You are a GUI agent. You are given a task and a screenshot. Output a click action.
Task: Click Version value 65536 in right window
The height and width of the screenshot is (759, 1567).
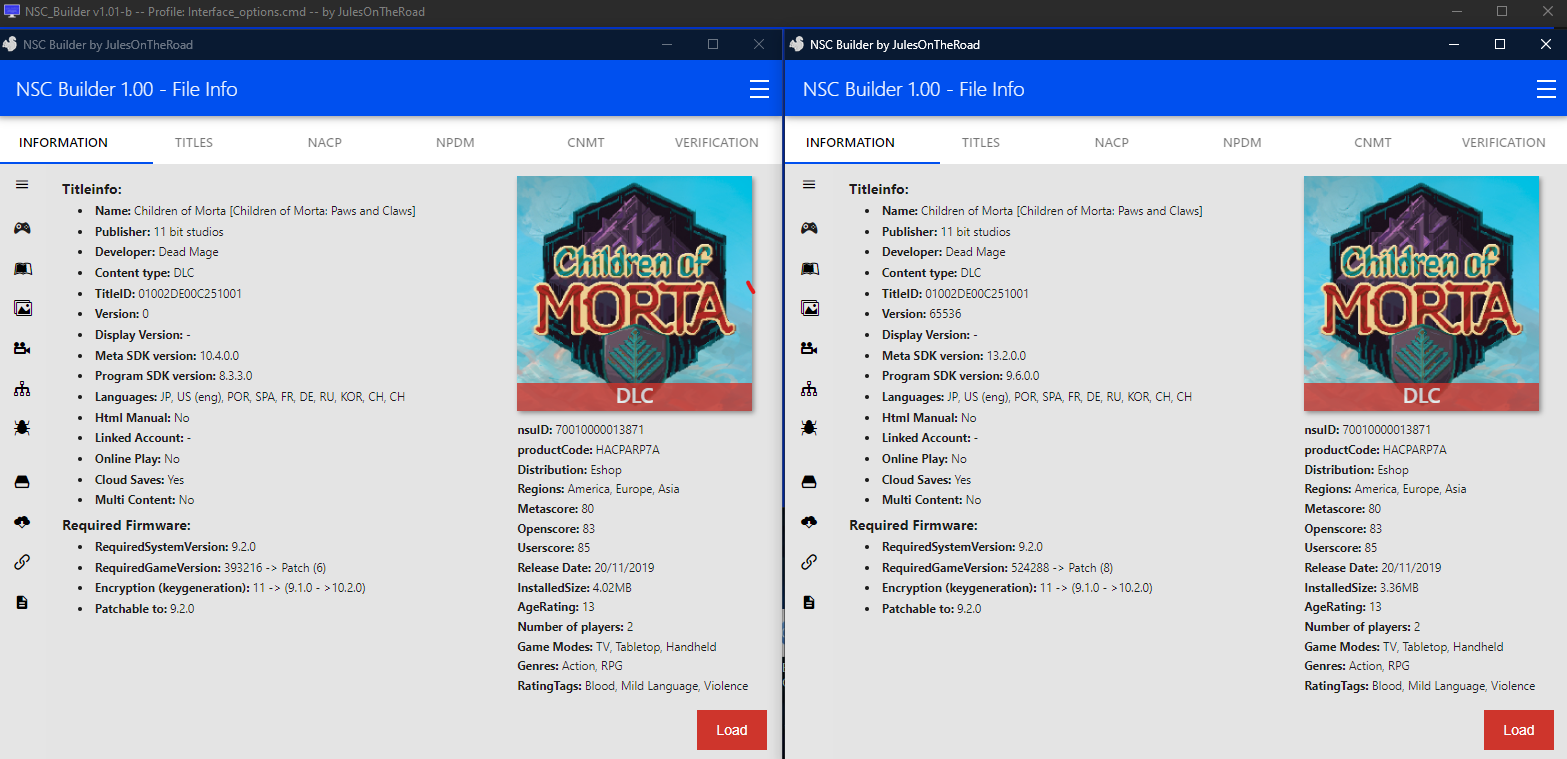[944, 314]
